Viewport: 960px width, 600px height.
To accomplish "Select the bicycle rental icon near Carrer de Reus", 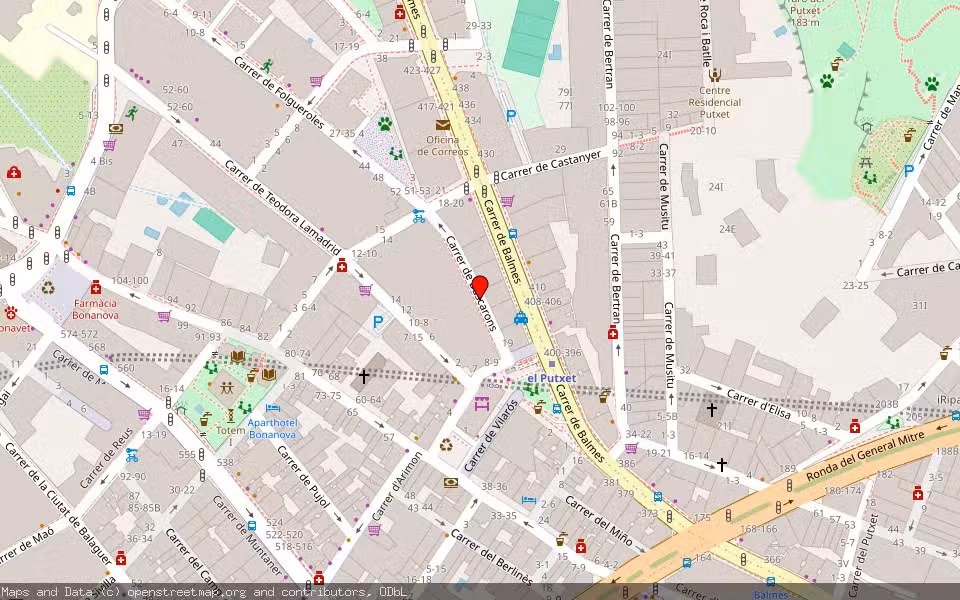I will click(132, 454).
